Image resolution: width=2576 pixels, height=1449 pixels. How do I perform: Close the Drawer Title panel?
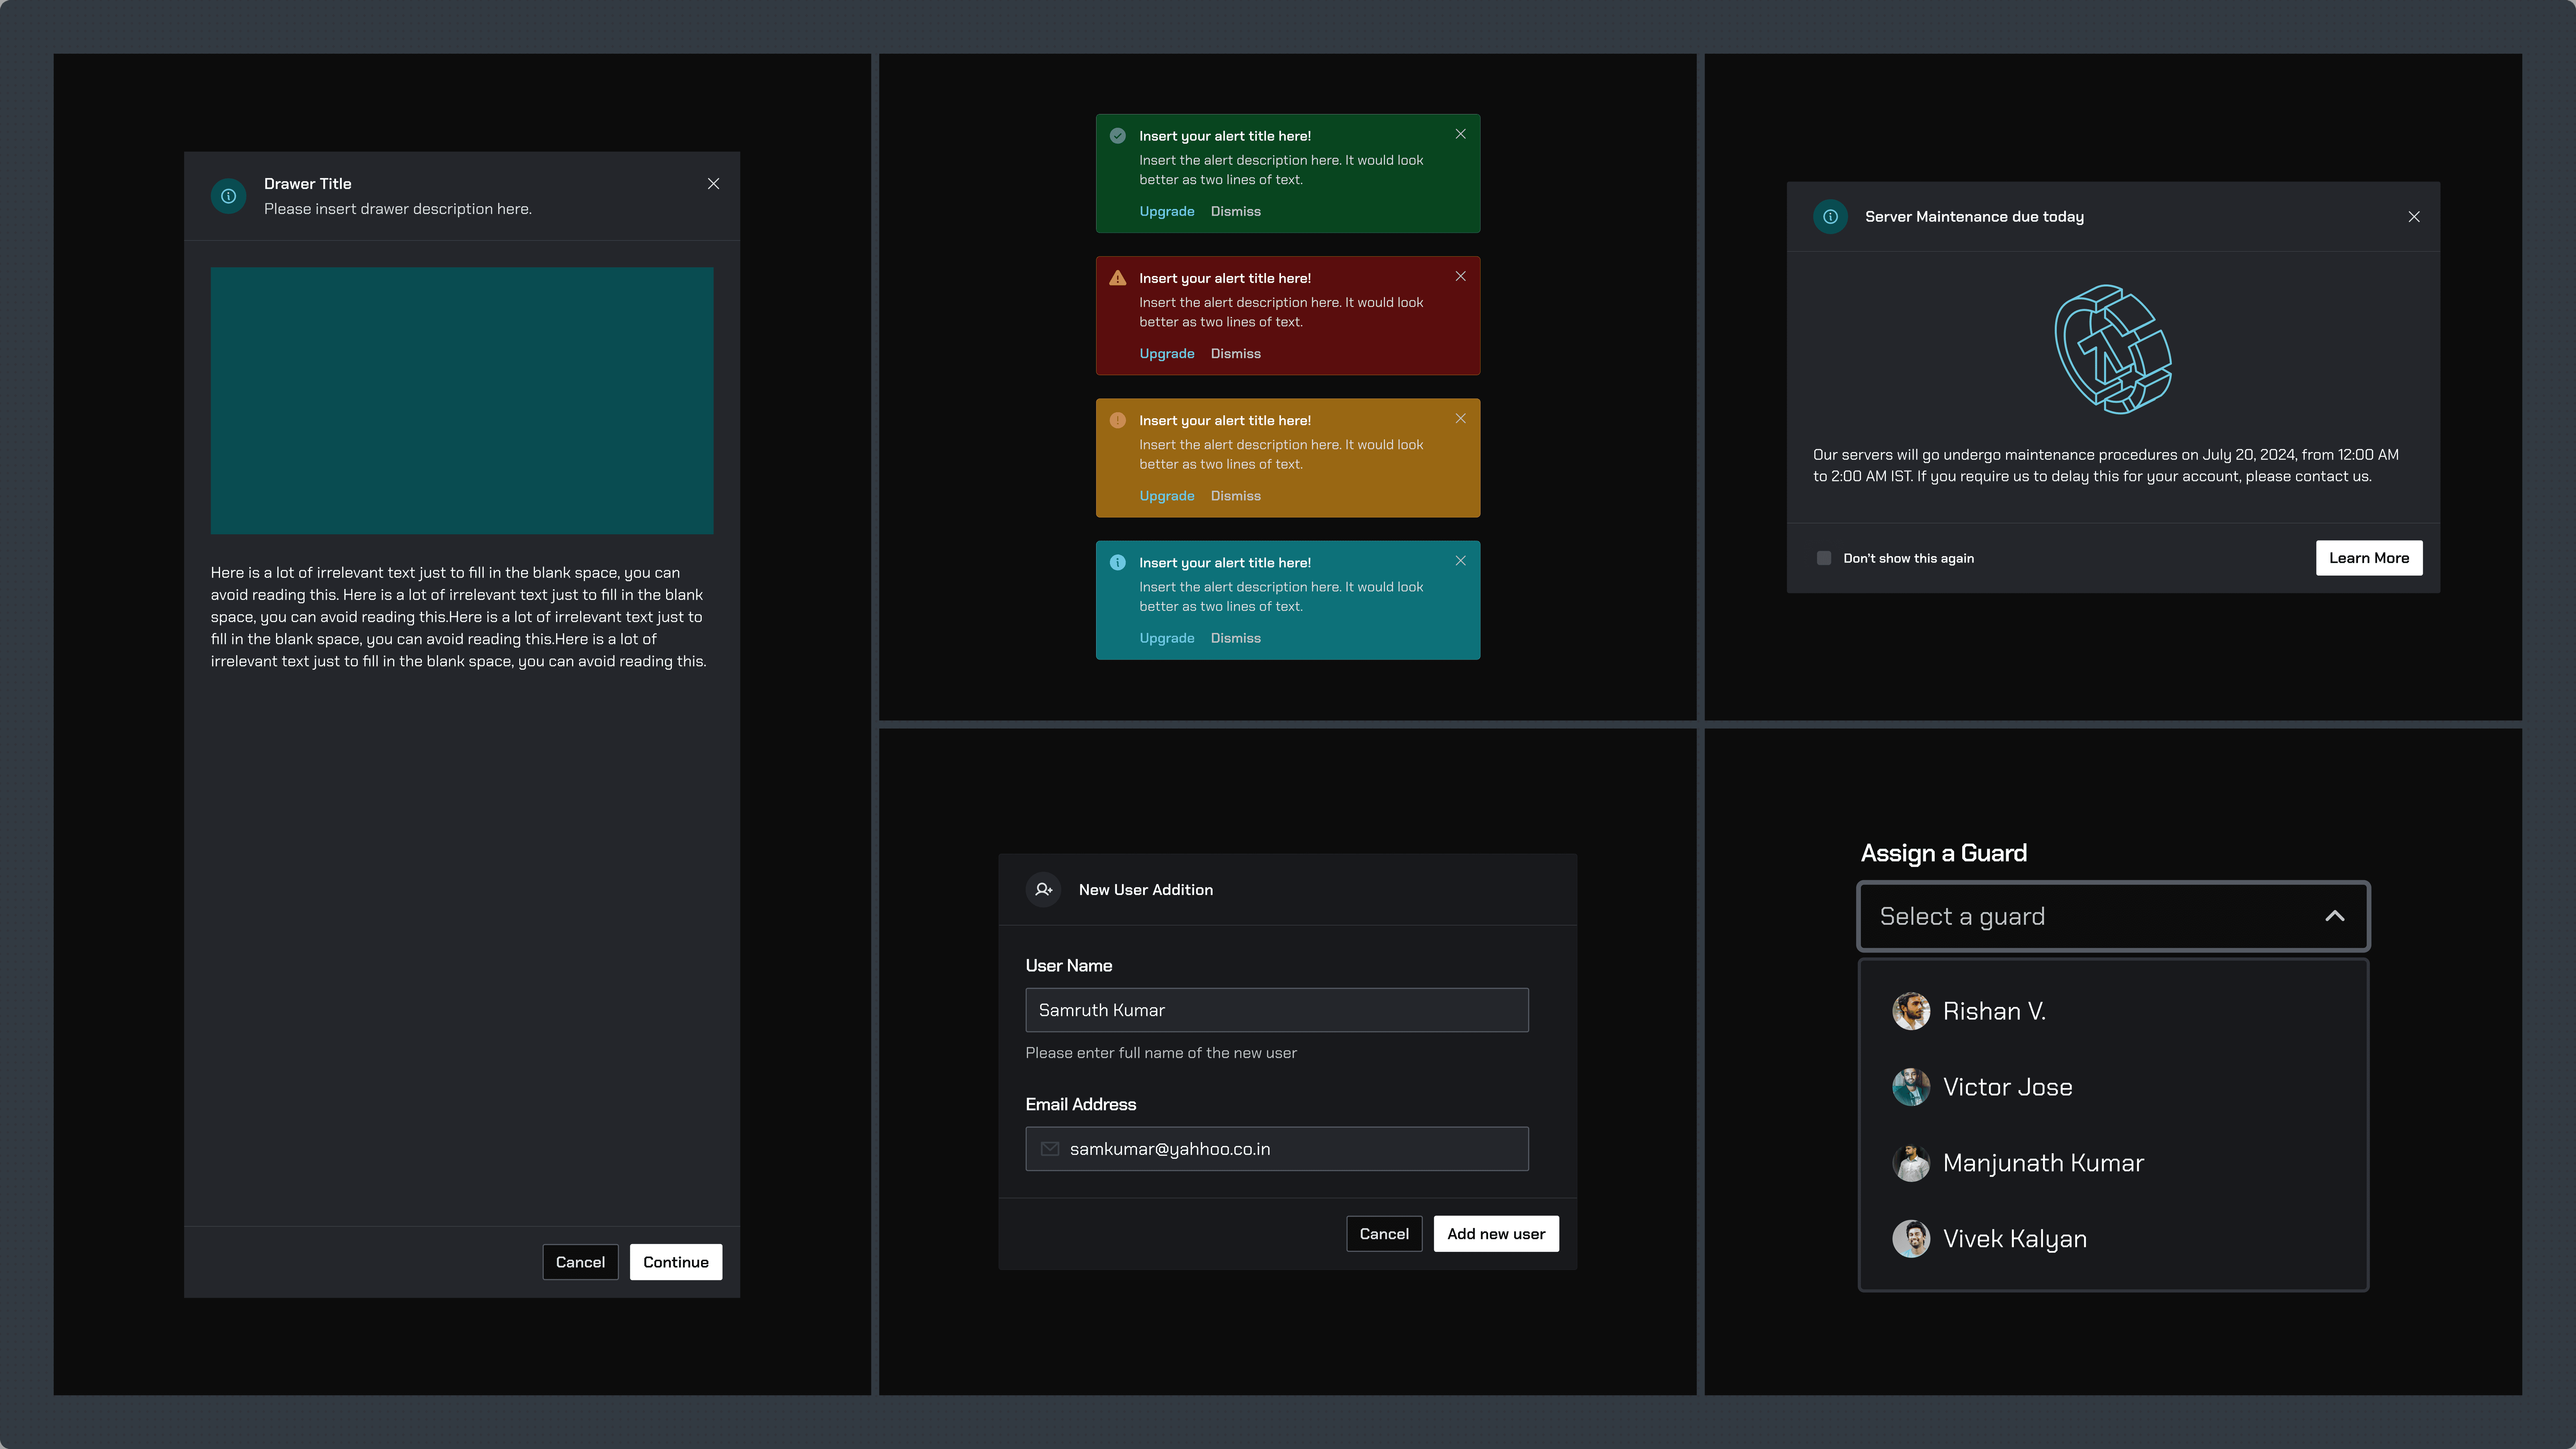(x=713, y=184)
